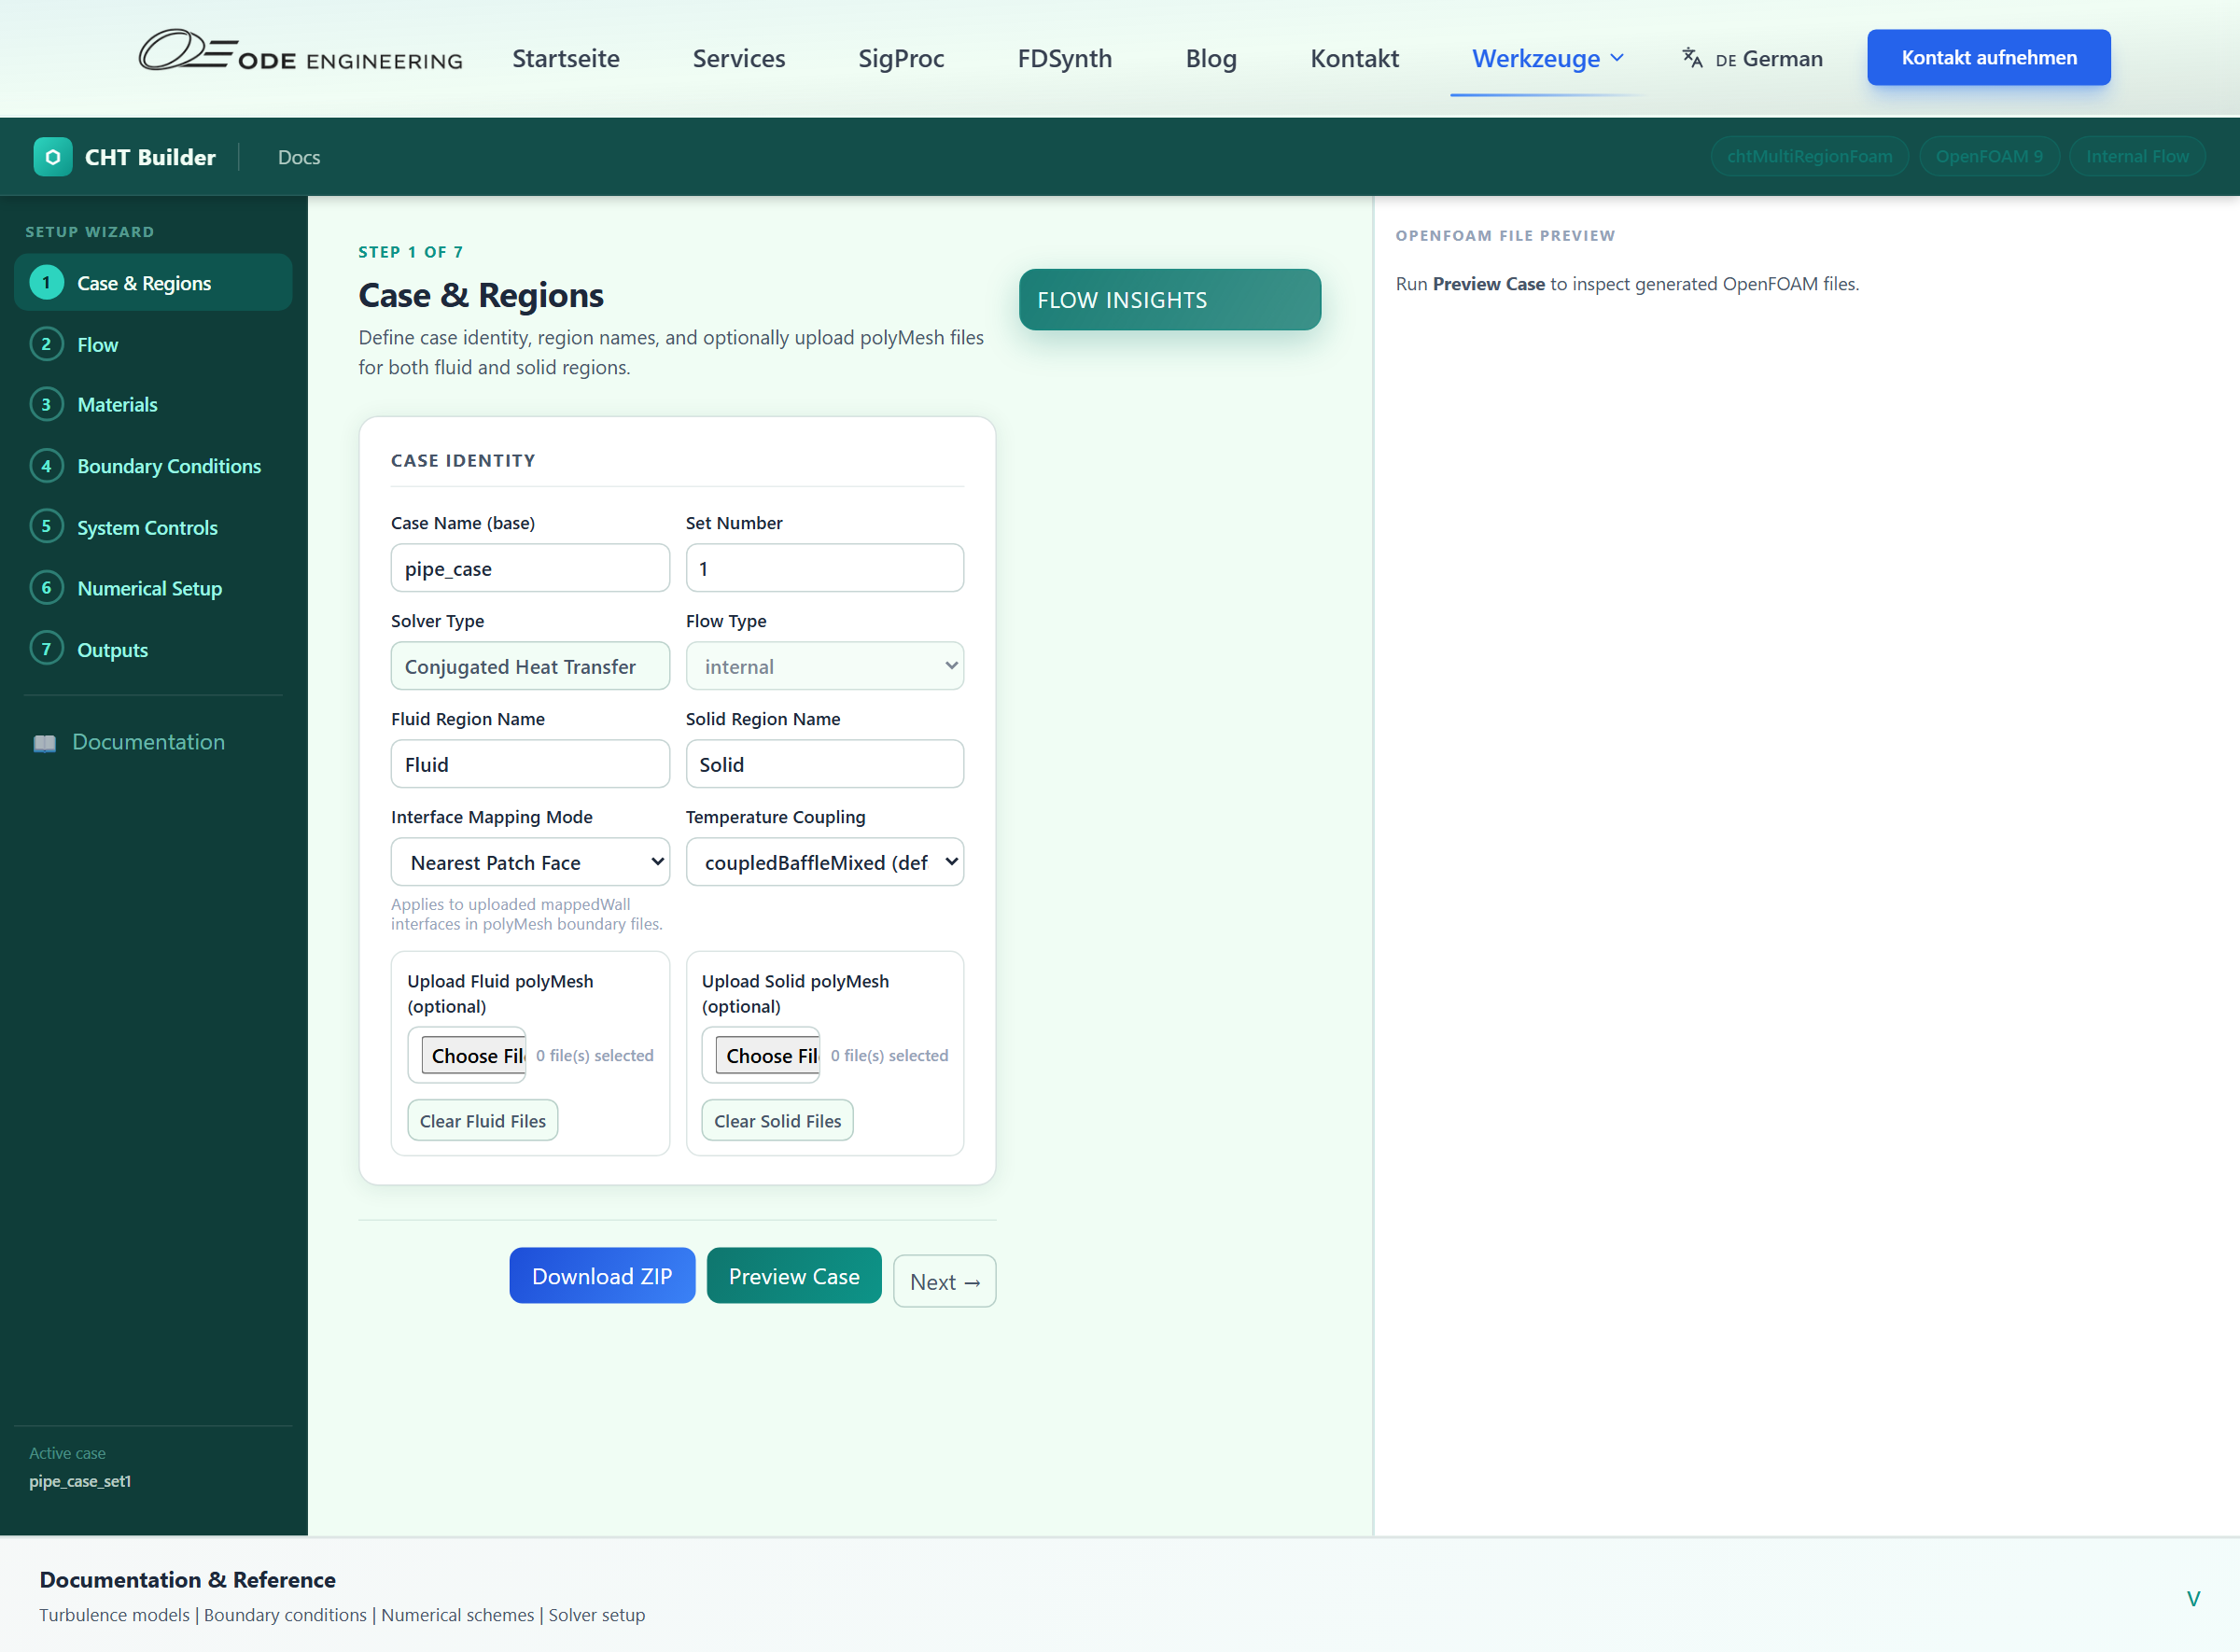
Task: Open the Werkzeuge menu
Action: (x=1547, y=58)
